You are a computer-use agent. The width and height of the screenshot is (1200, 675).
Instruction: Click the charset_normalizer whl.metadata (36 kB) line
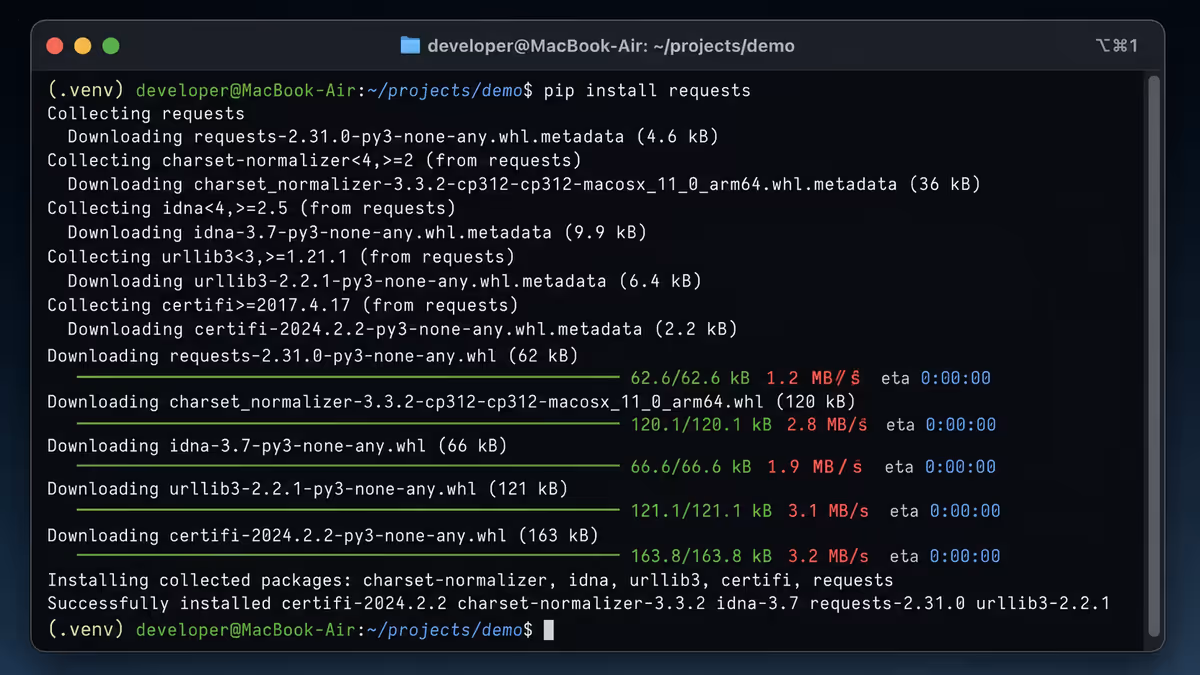click(524, 184)
